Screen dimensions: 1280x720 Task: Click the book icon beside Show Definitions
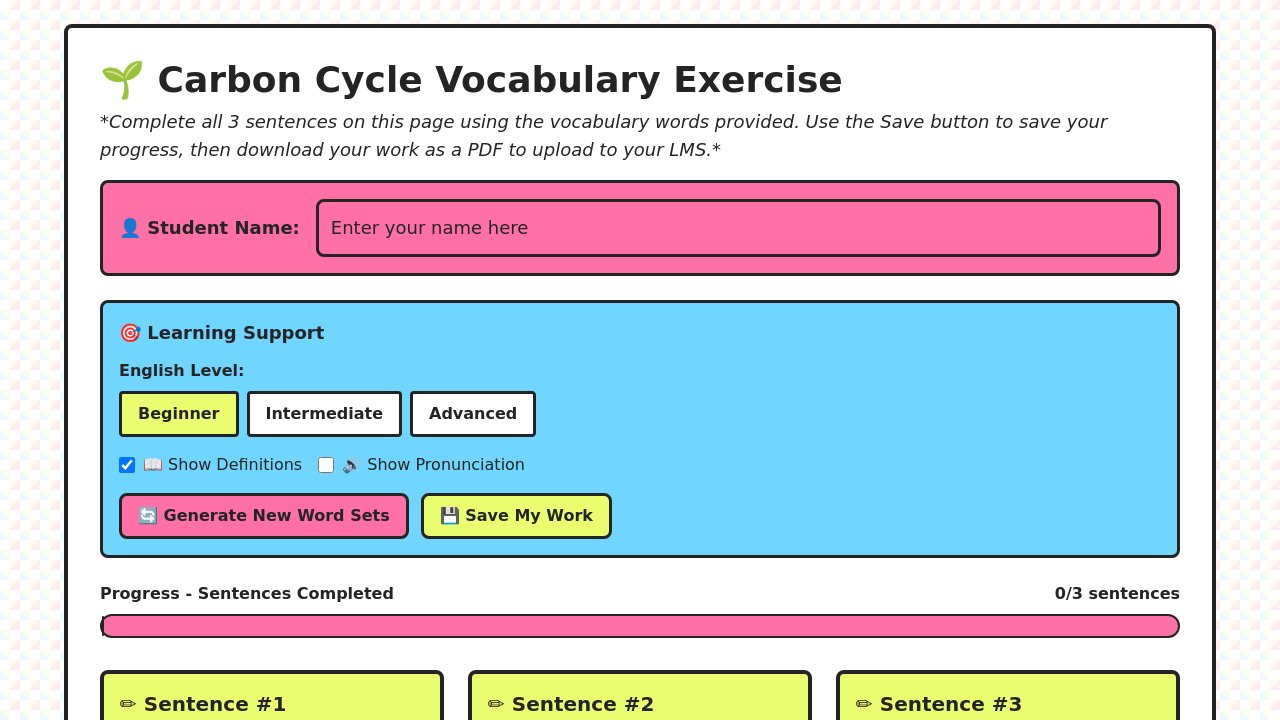tap(153, 465)
